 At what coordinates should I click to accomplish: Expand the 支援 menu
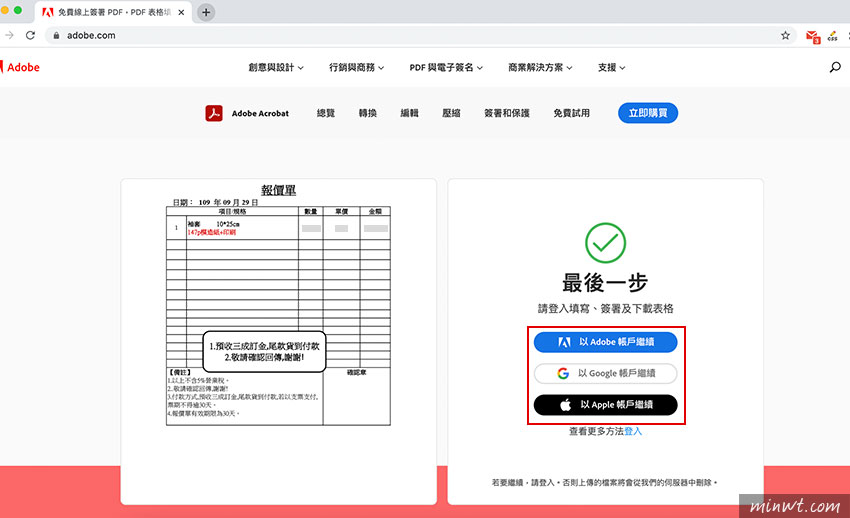(611, 67)
